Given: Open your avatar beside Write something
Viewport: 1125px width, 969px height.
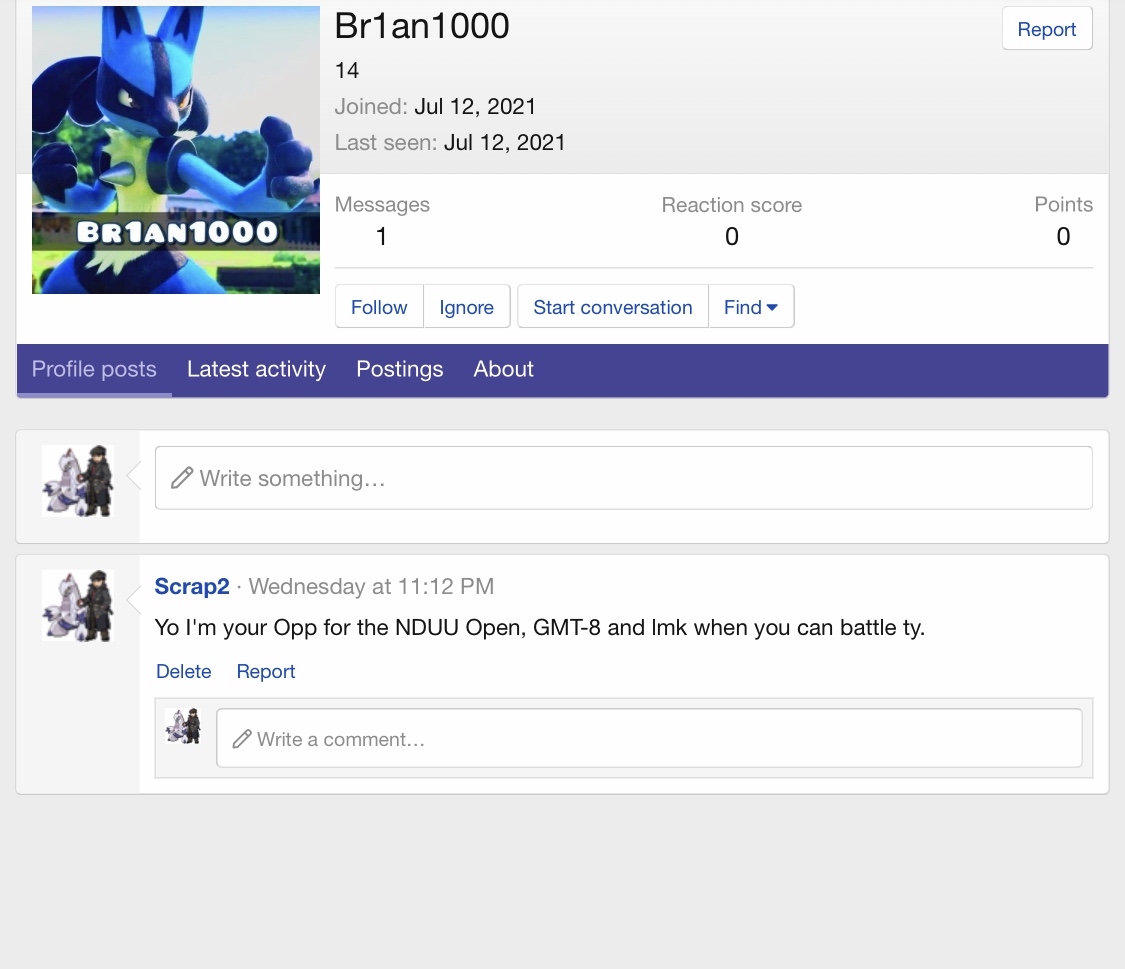Looking at the screenshot, I should point(77,481).
